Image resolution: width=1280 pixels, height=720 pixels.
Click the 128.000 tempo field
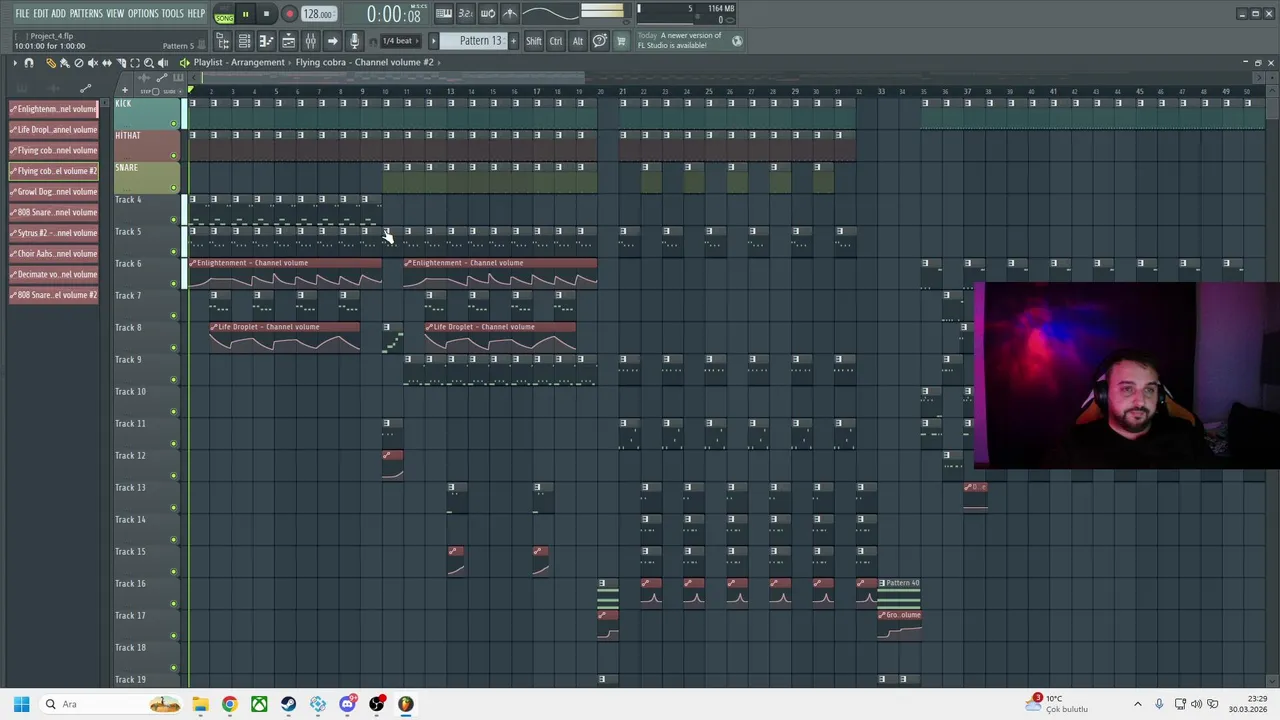pos(318,14)
